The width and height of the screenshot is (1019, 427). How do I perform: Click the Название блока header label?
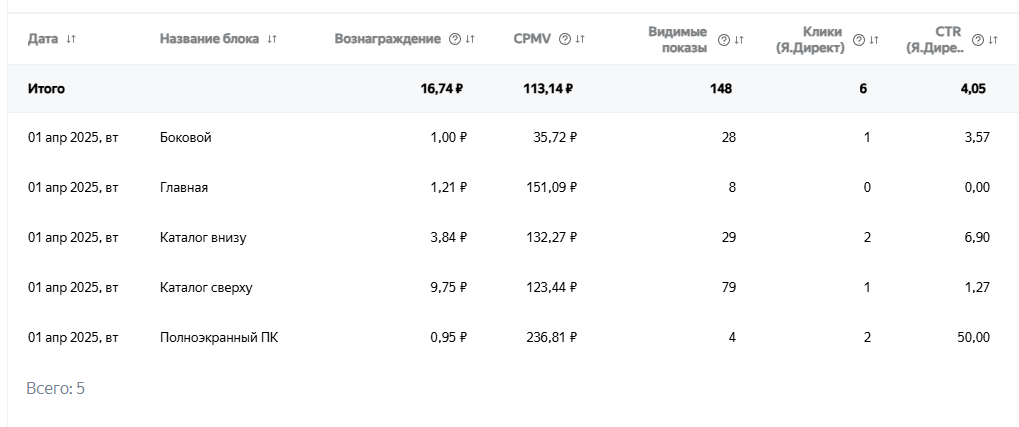pyautogui.click(x=209, y=39)
